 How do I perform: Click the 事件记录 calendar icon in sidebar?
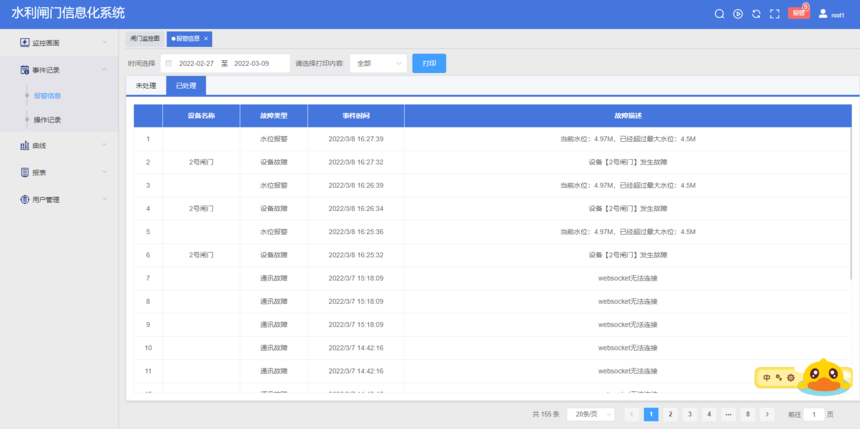tap(25, 70)
